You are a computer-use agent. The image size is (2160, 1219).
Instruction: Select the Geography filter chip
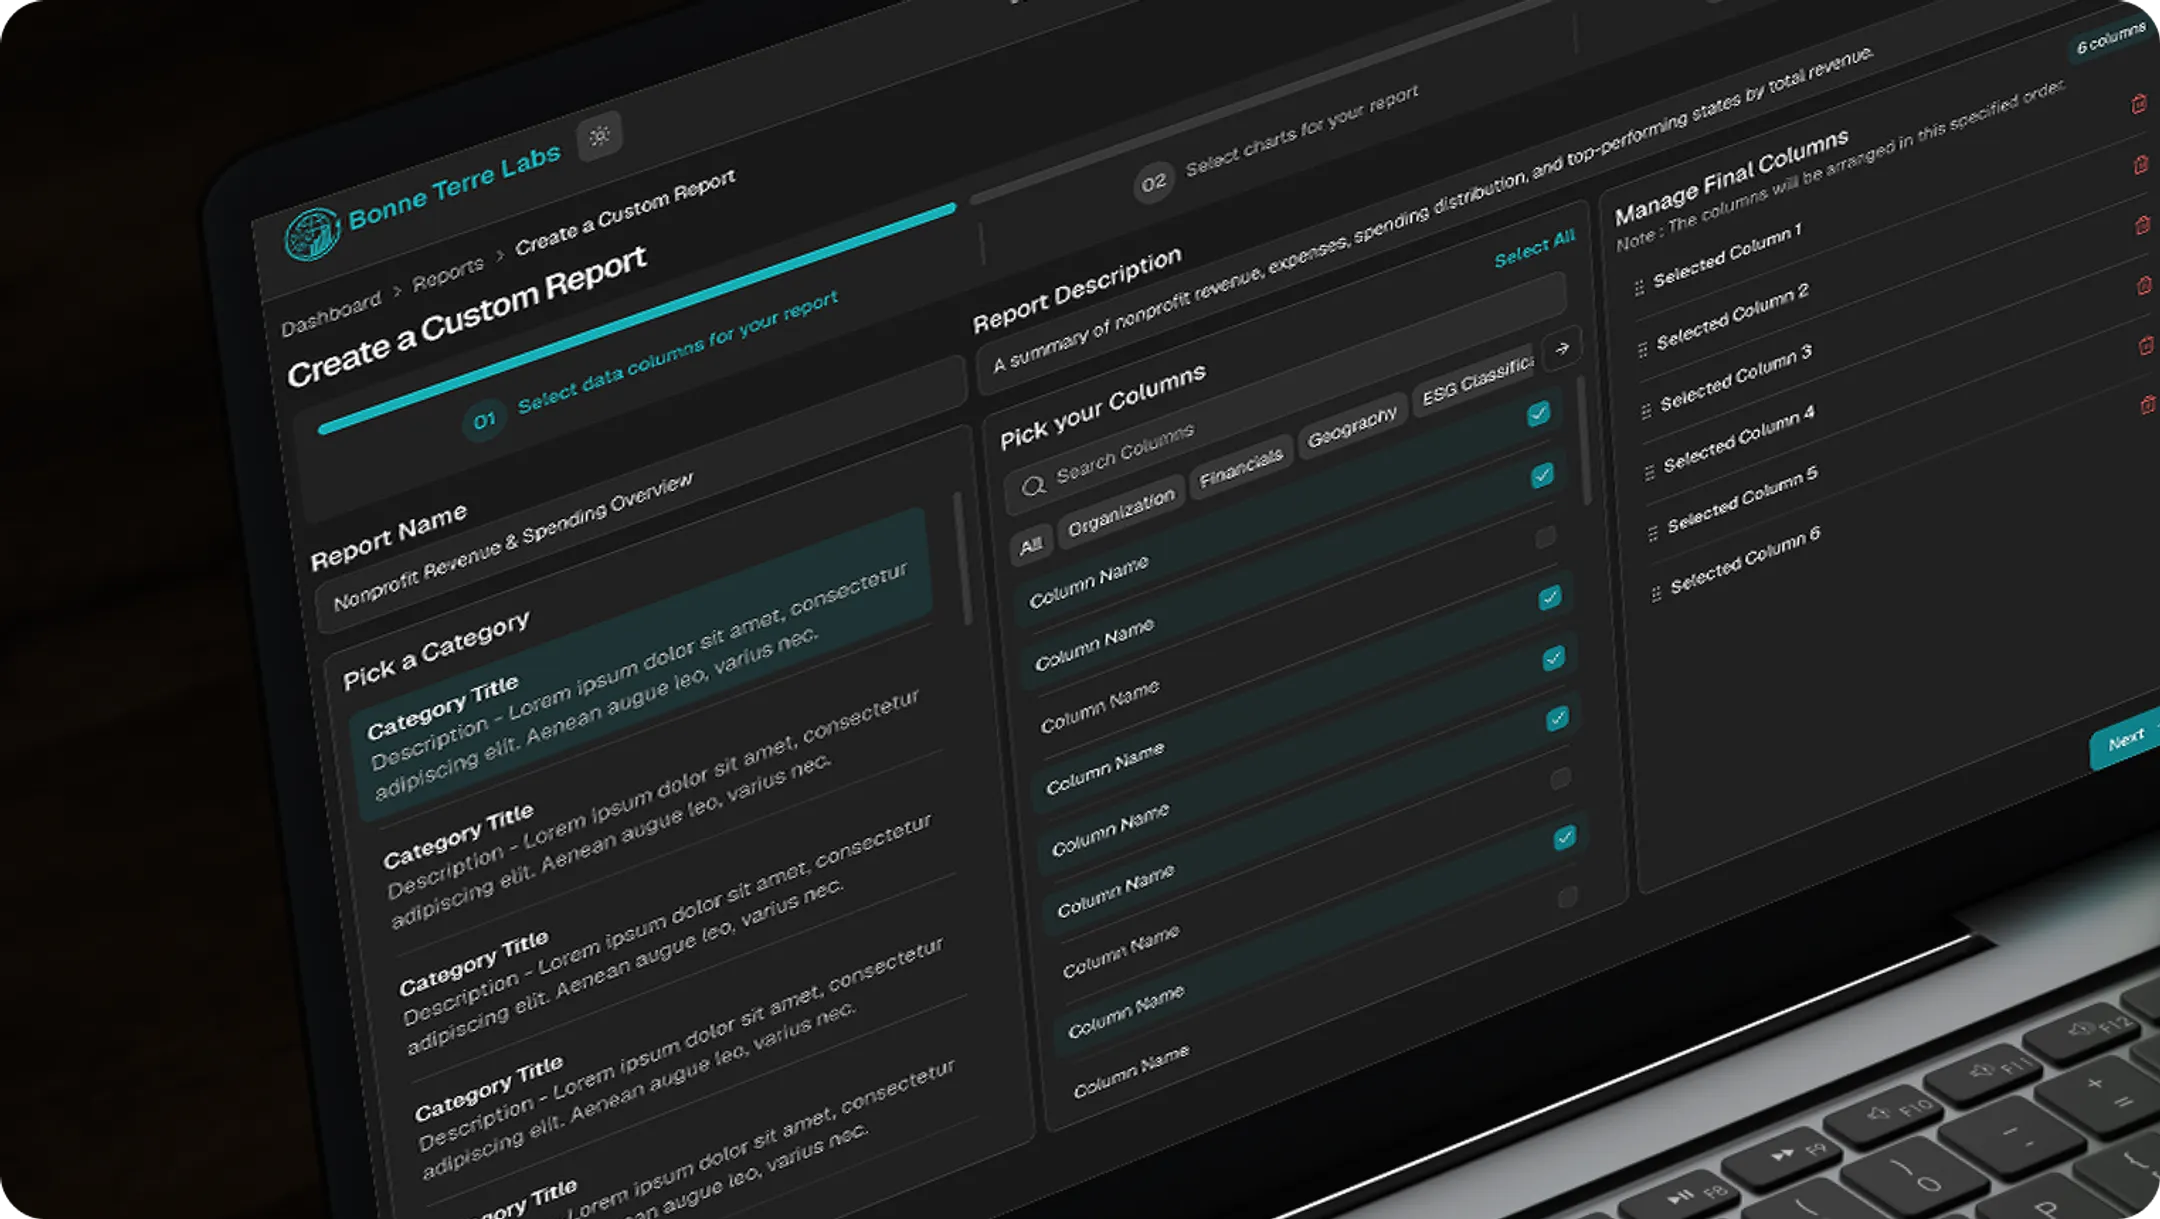pos(1352,426)
